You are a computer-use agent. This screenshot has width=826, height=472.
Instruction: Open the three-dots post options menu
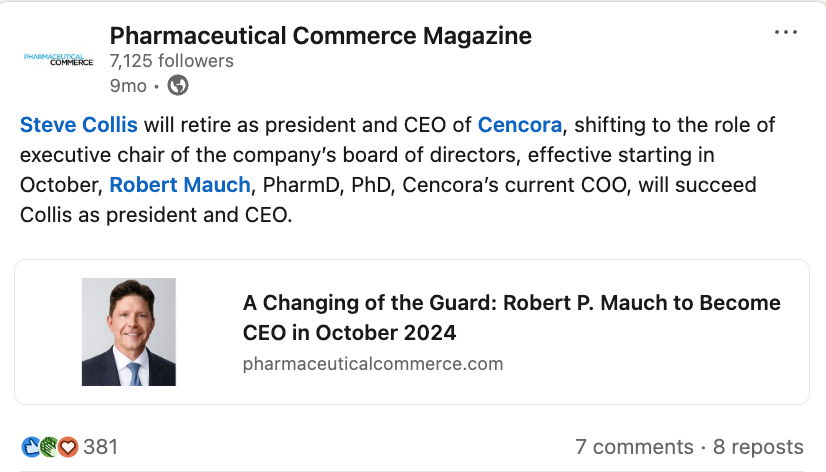click(x=787, y=32)
